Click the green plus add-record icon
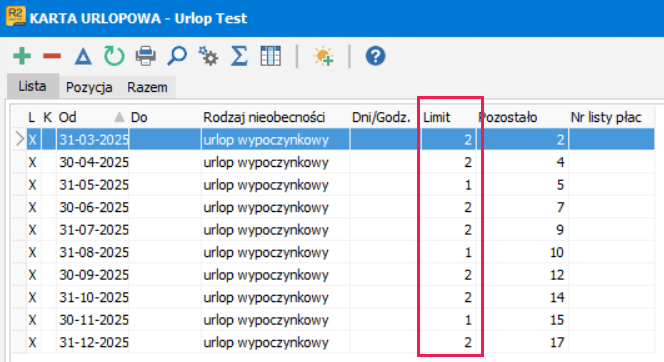Viewport: 664px width, 362px height. (22, 56)
